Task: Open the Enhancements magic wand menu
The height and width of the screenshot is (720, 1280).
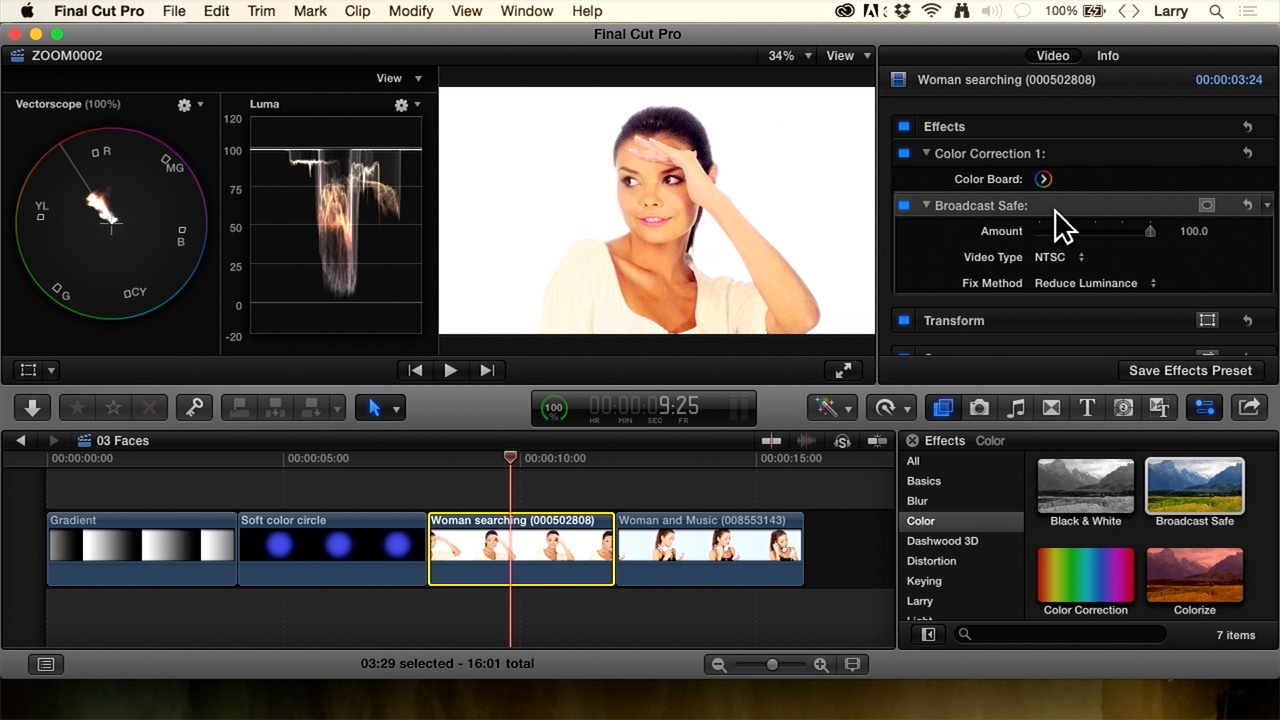Action: (x=833, y=408)
